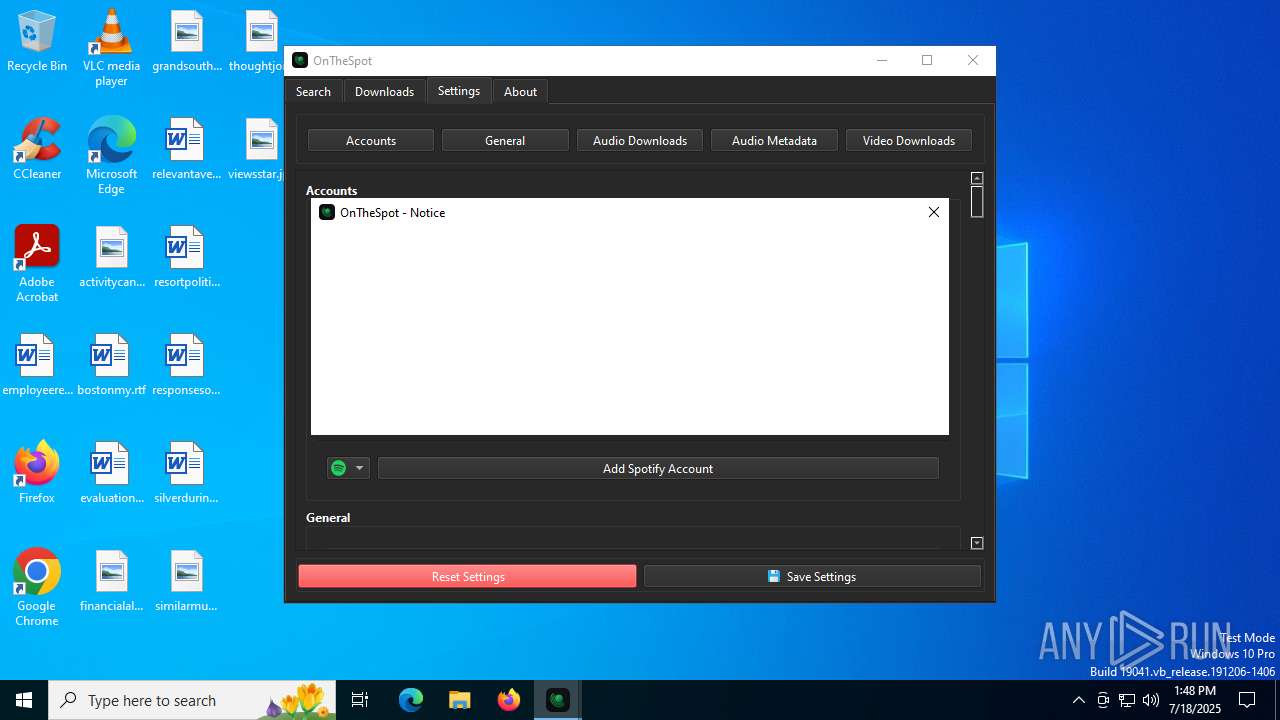The image size is (1280, 720).
Task: Close the OnTheSpot Notice dialog
Action: pos(934,212)
